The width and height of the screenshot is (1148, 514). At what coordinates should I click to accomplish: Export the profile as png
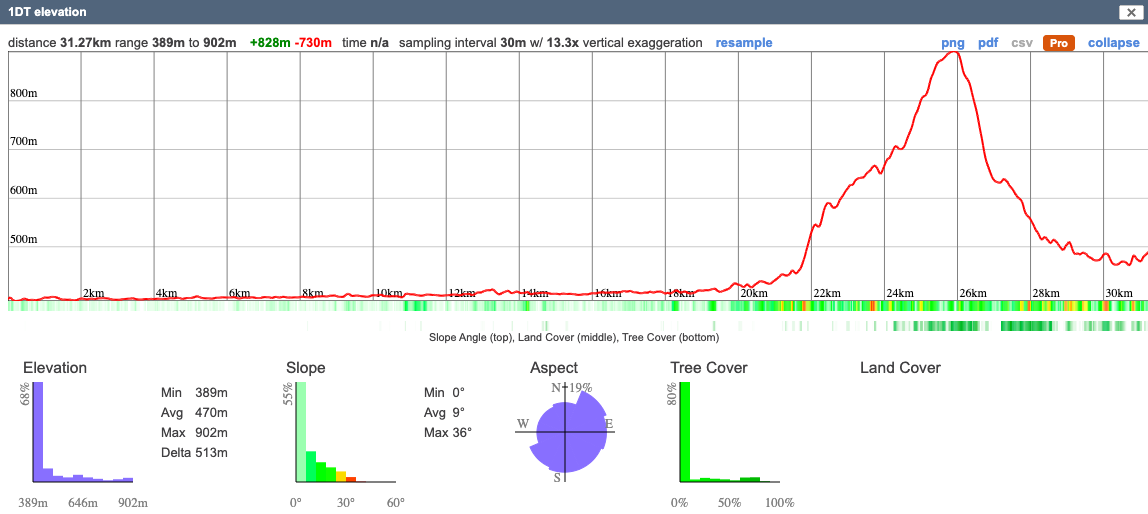click(x=953, y=43)
